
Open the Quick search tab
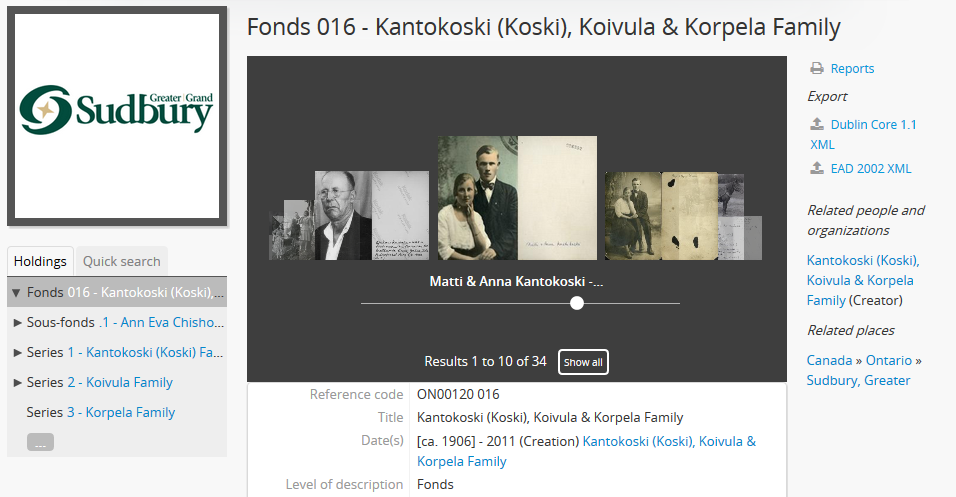click(121, 262)
